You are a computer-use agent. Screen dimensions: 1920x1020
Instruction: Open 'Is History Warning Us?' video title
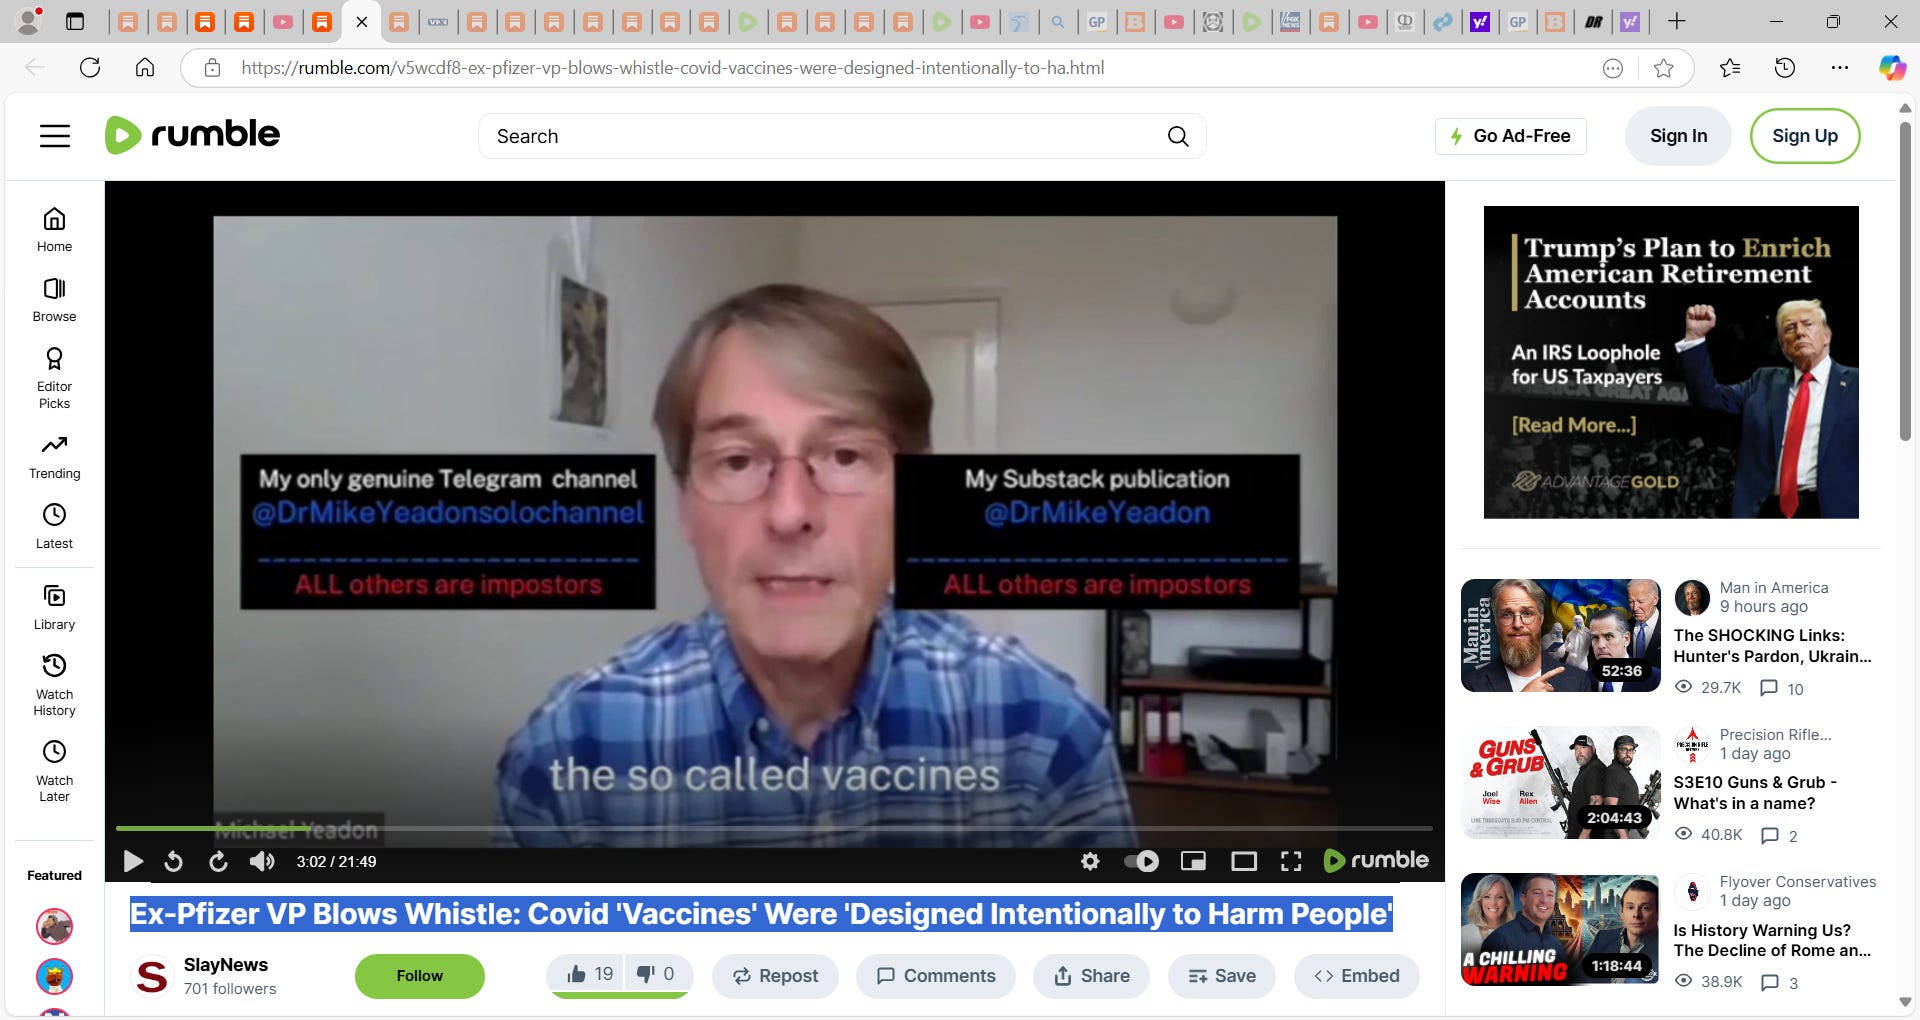pos(1772,940)
